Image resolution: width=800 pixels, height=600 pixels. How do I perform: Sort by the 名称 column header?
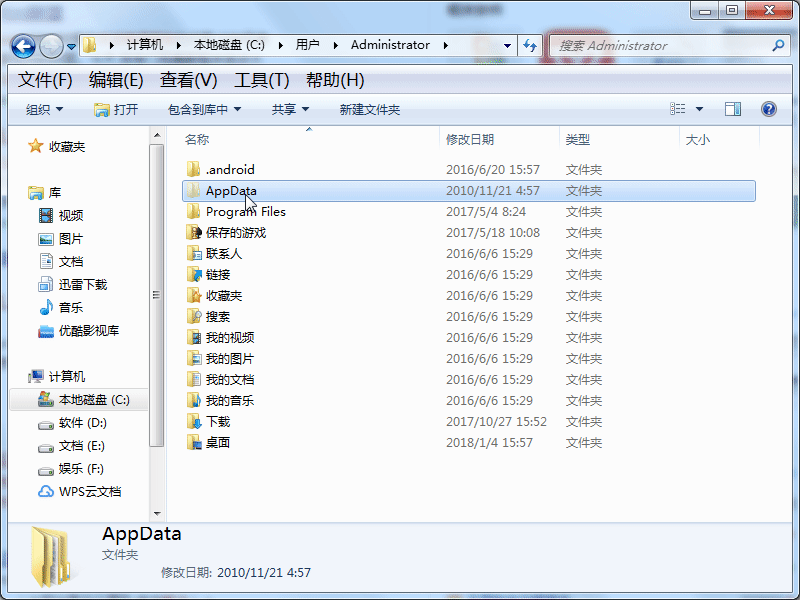click(197, 139)
